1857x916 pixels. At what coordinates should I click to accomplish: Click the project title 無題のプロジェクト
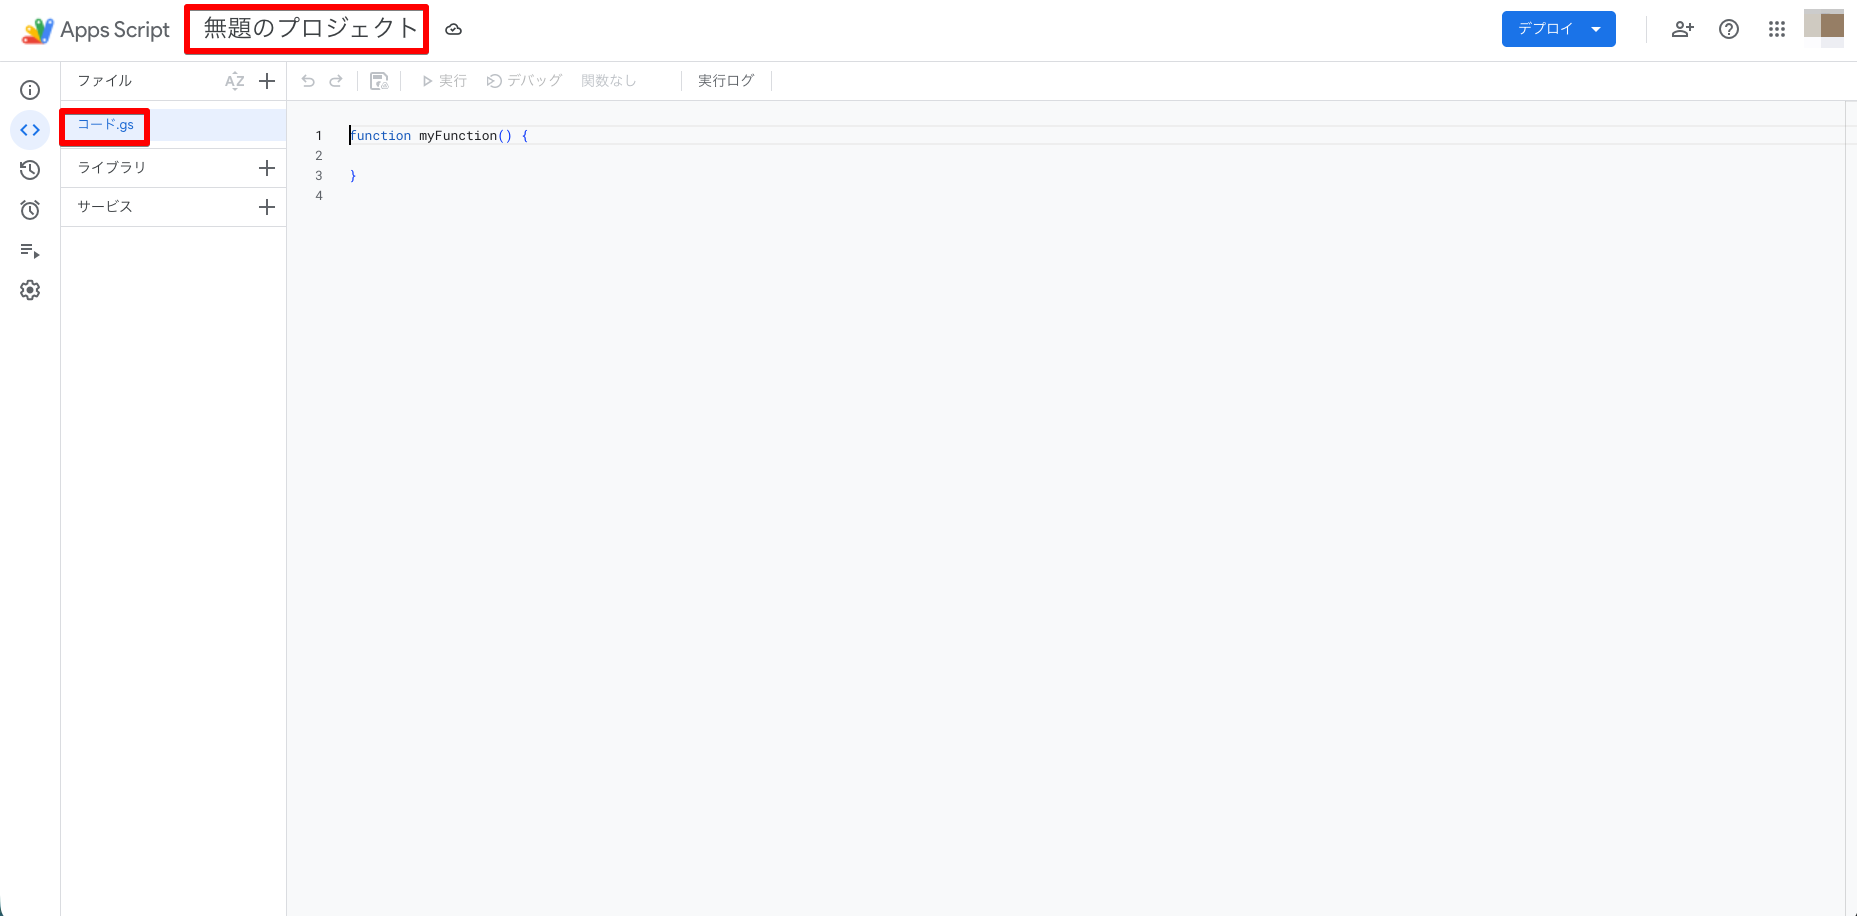pos(310,29)
